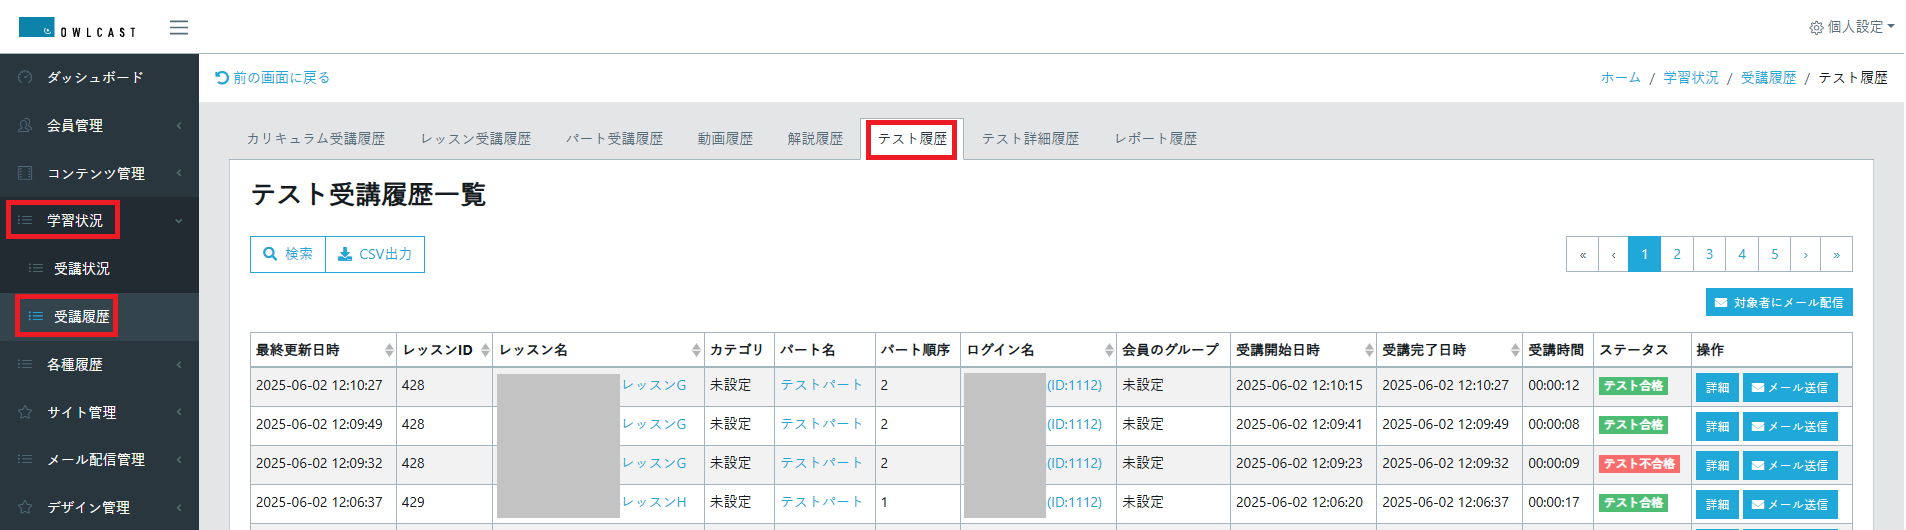
Task: Expand the 会員管理 sidebar menu
Action: (x=75, y=125)
